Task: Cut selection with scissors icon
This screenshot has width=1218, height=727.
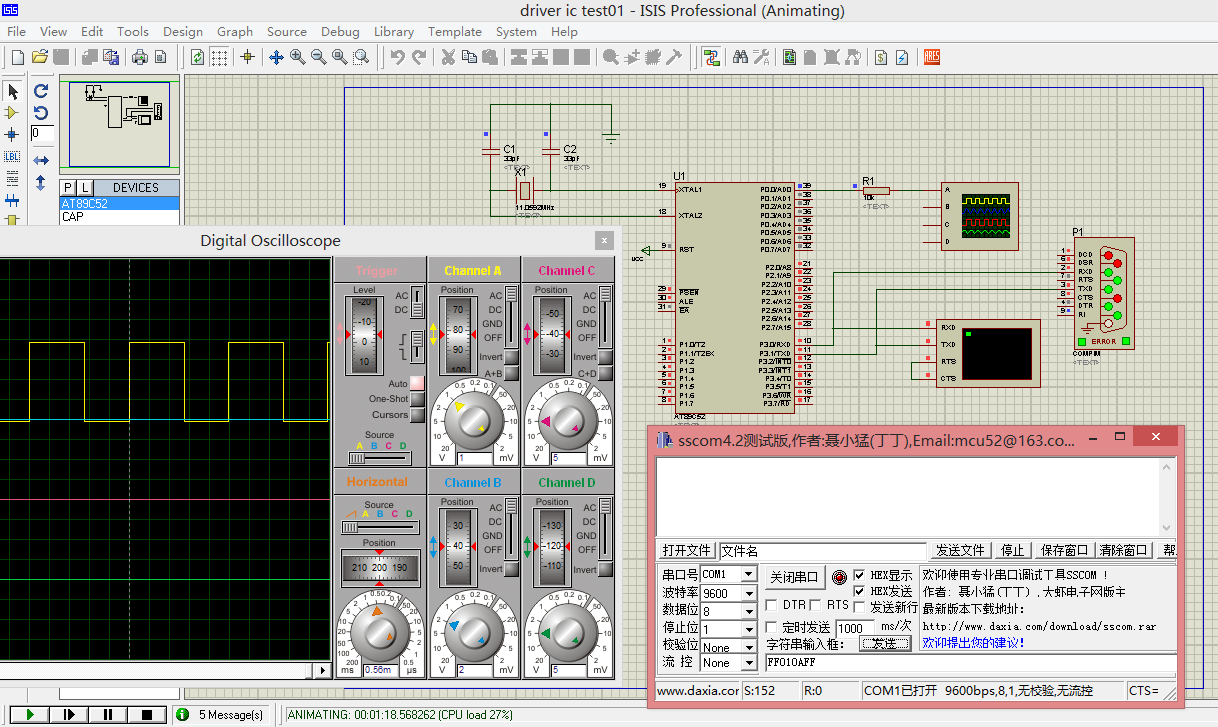Action: tap(448, 57)
